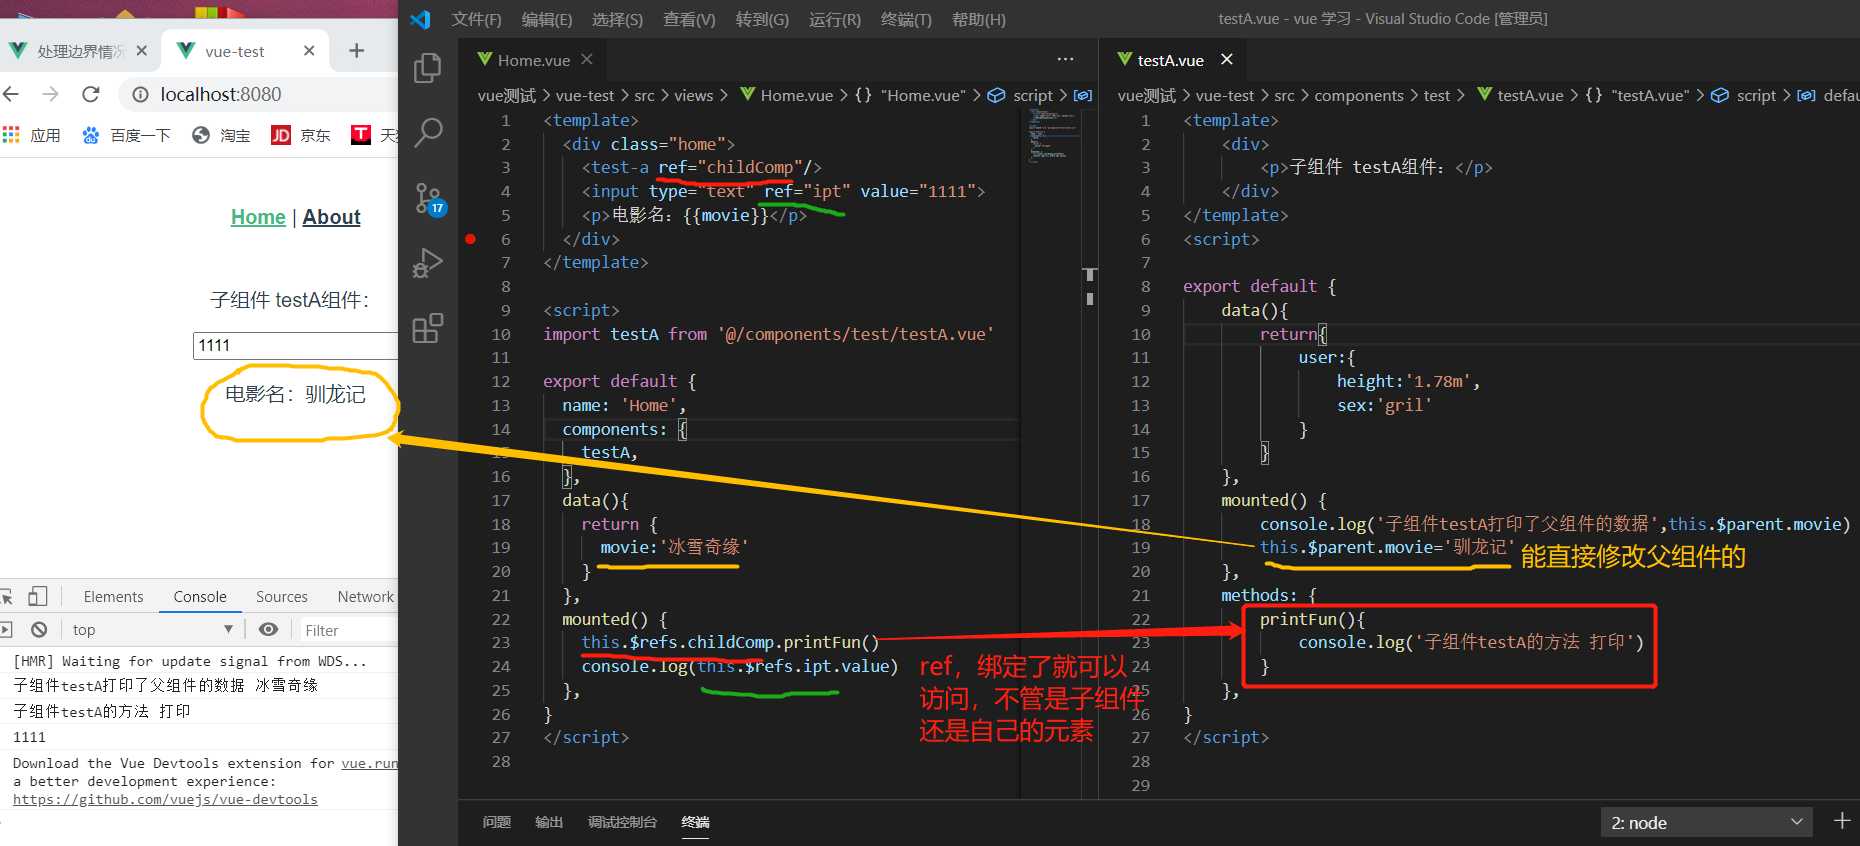This screenshot has width=1860, height=846.
Task: Open the 应用 apps bookmark
Action: coord(32,135)
